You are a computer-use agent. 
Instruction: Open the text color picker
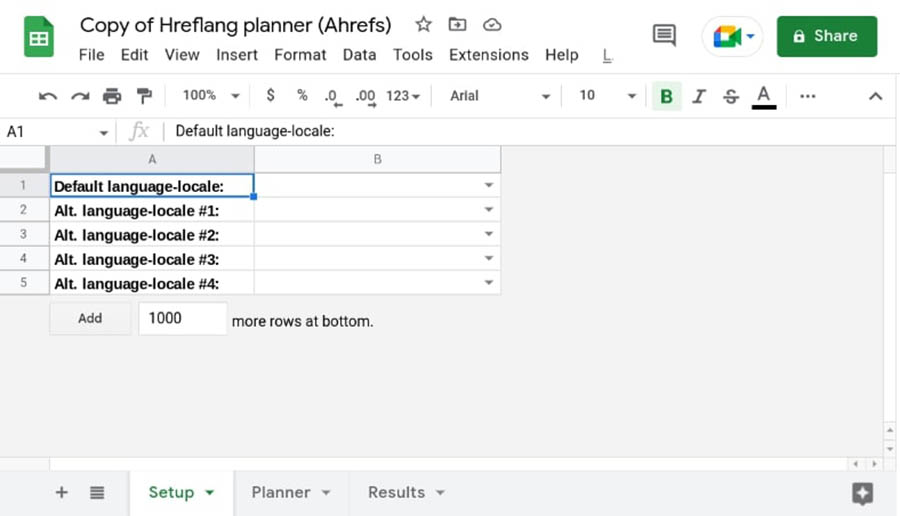764,96
